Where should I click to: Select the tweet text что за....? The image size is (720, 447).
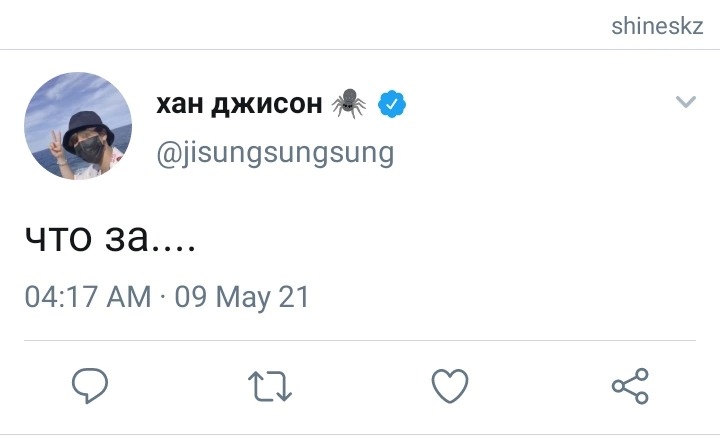[110, 238]
